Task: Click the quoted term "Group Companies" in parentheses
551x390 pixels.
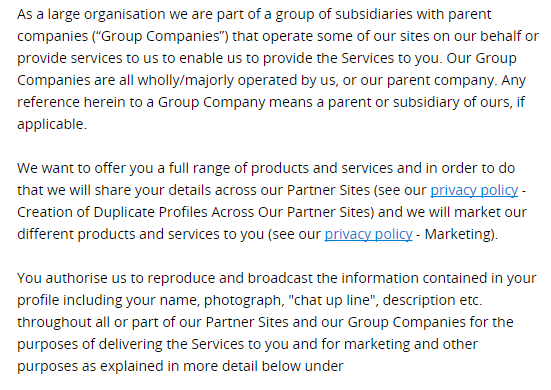Action: pyautogui.click(x=160, y=37)
